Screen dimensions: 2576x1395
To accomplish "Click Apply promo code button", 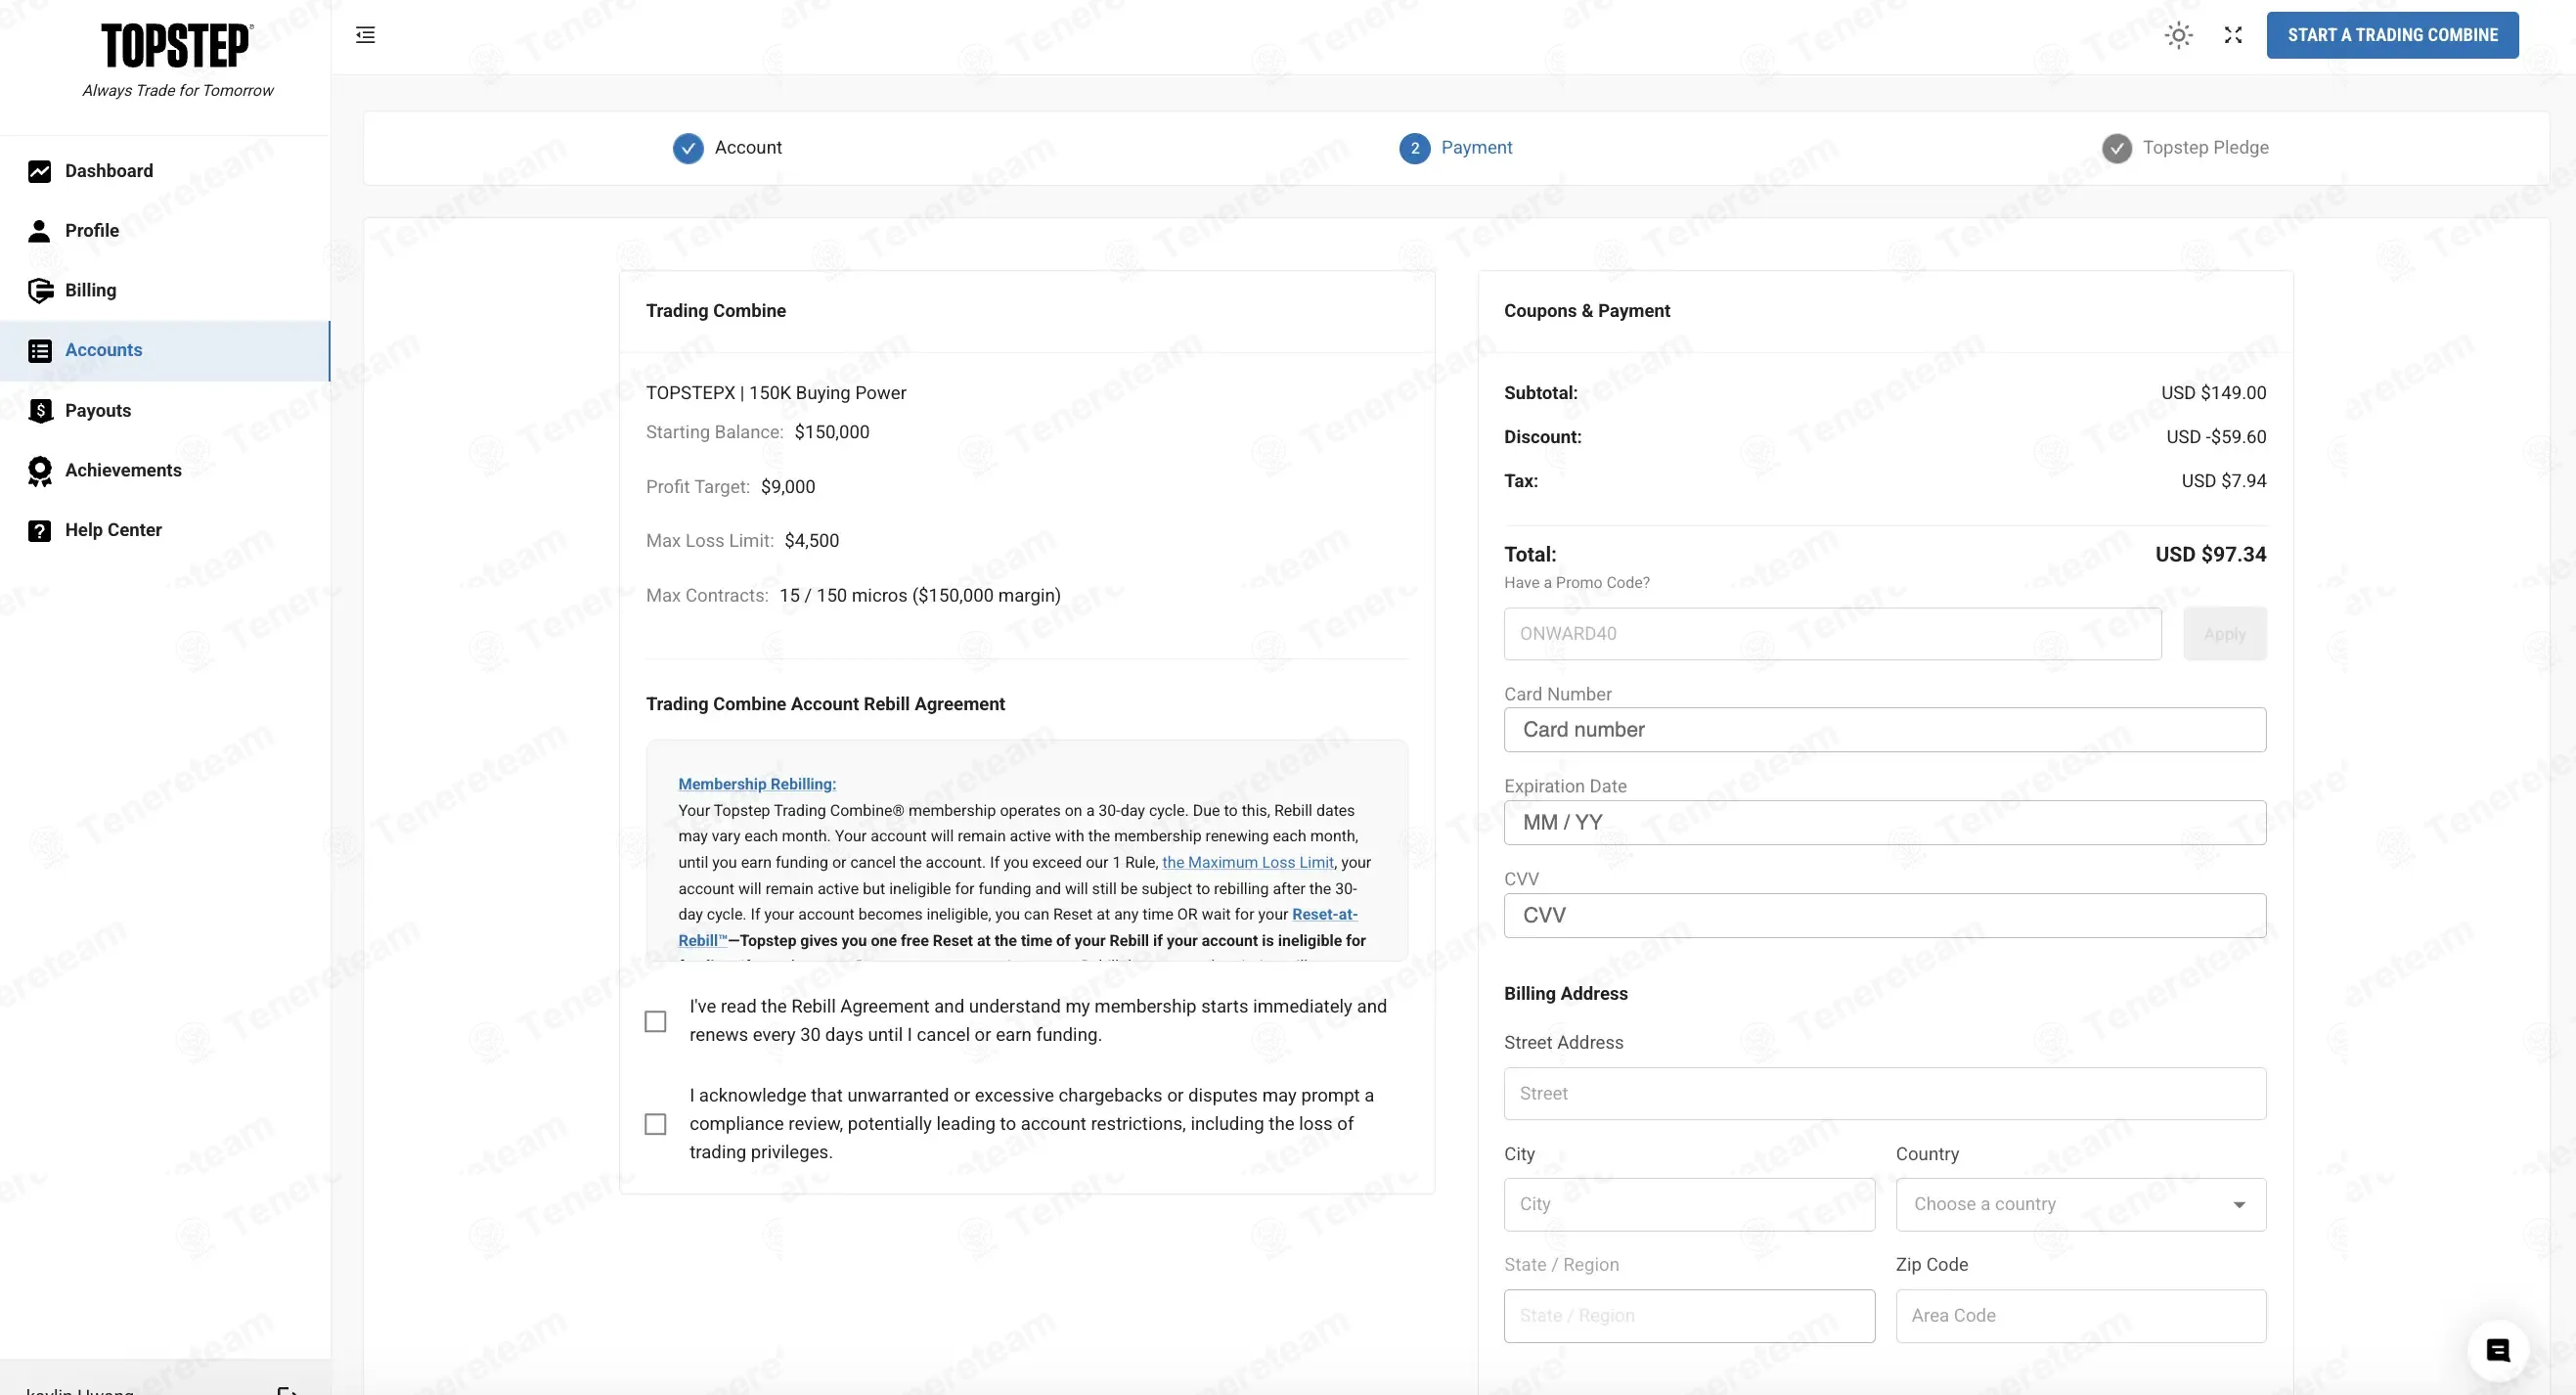I will [2224, 634].
